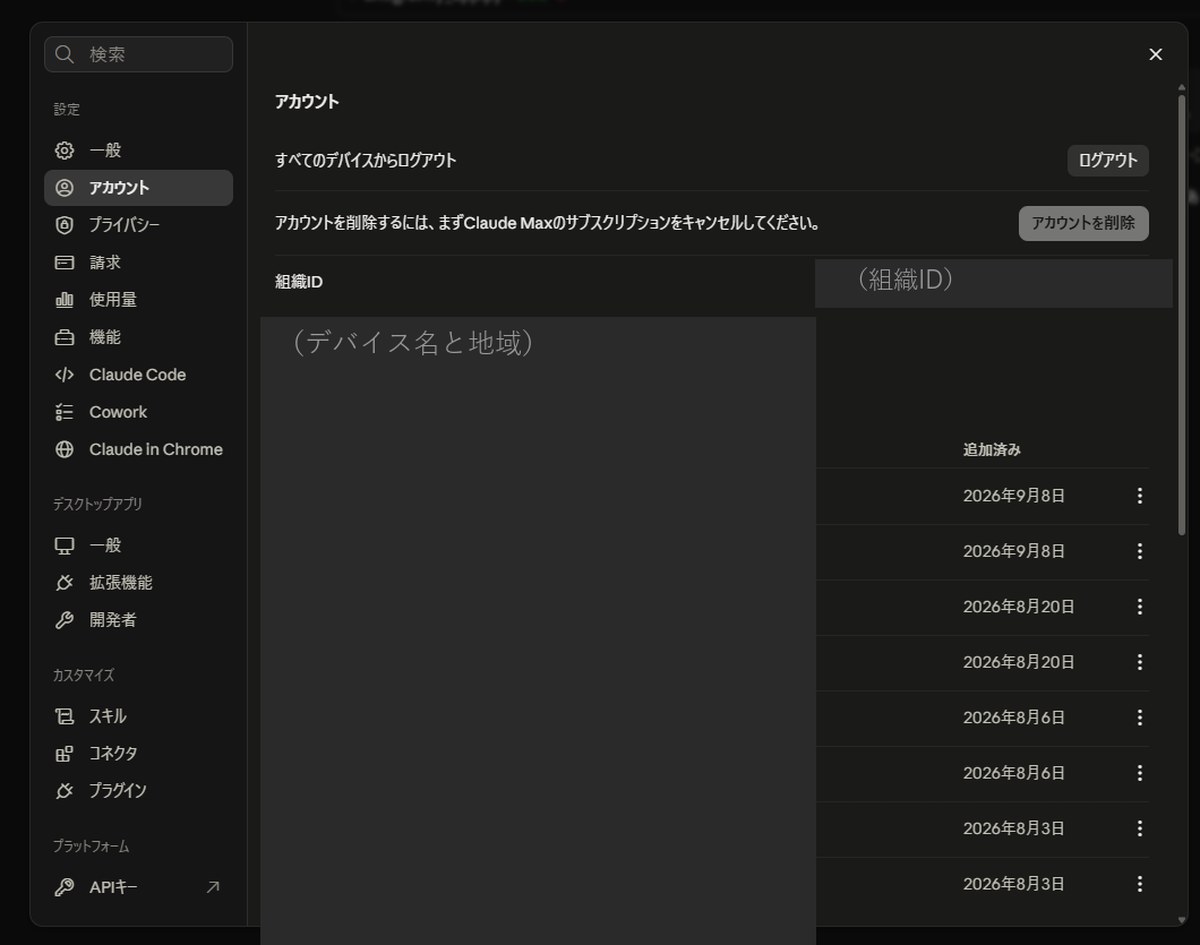Close the settings dialog with X
Screen dimensions: 1200x945
pos(1156,54)
